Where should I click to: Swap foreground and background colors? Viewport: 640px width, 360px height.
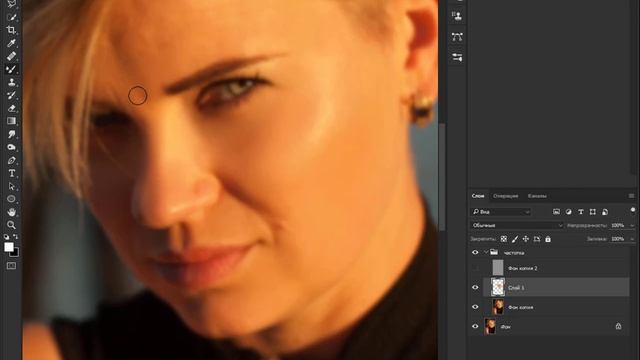click(x=16, y=237)
